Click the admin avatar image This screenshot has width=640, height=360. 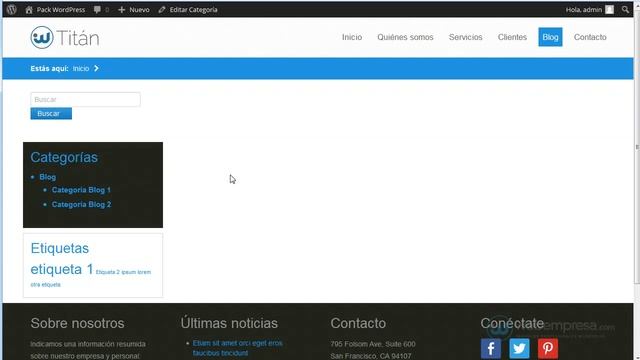(609, 9)
